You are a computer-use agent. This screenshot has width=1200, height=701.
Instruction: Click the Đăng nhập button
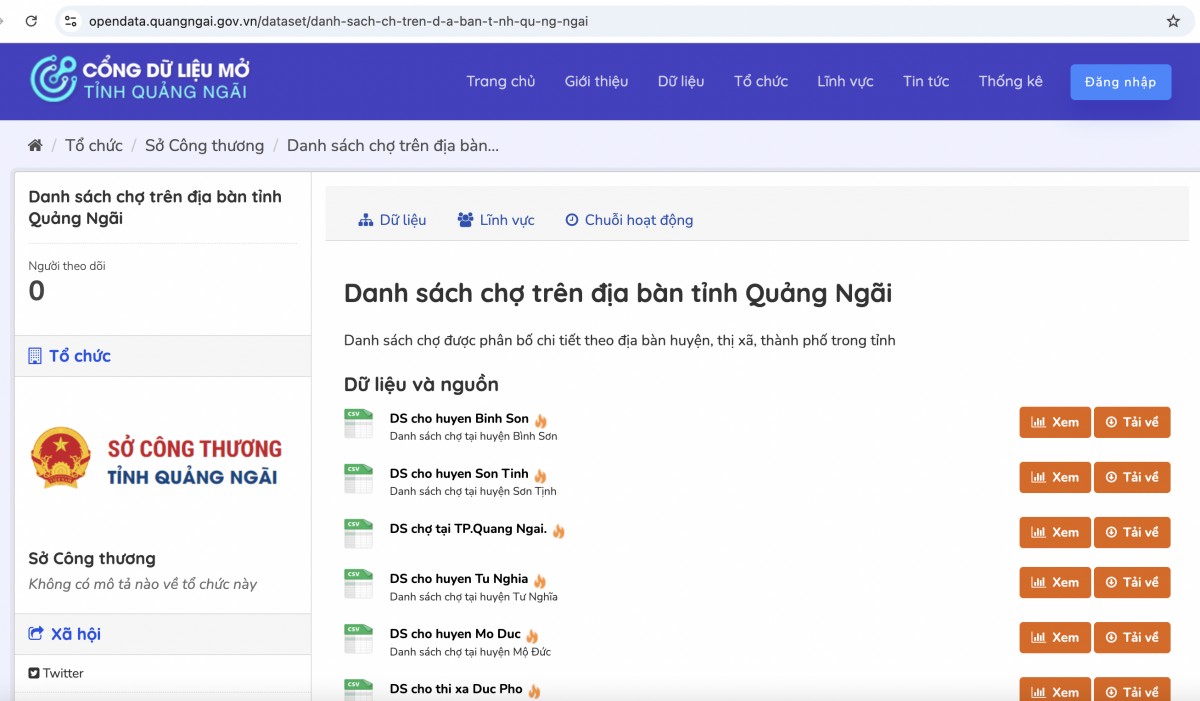pyautogui.click(x=1120, y=81)
